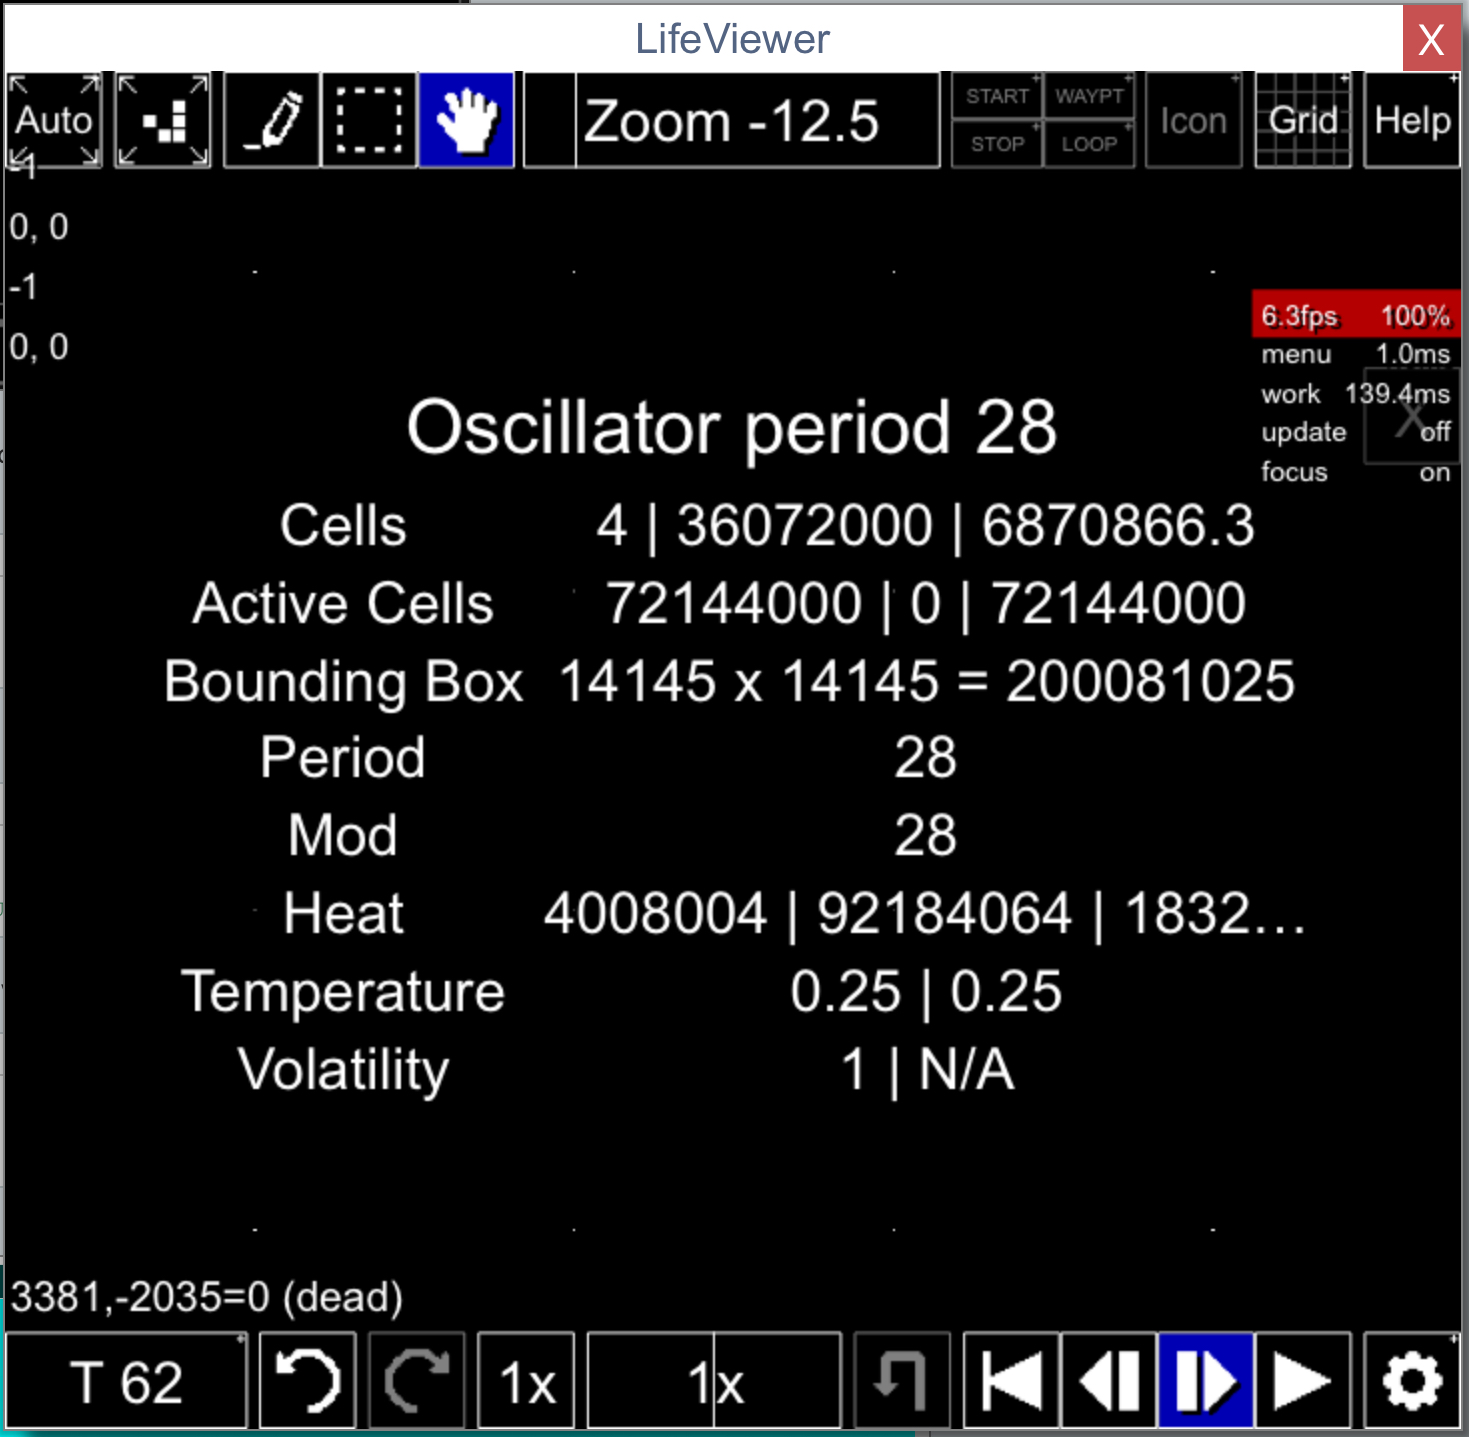Screen dimensions: 1469x1437
Task: Click the return arrow icon
Action: coord(902,1381)
